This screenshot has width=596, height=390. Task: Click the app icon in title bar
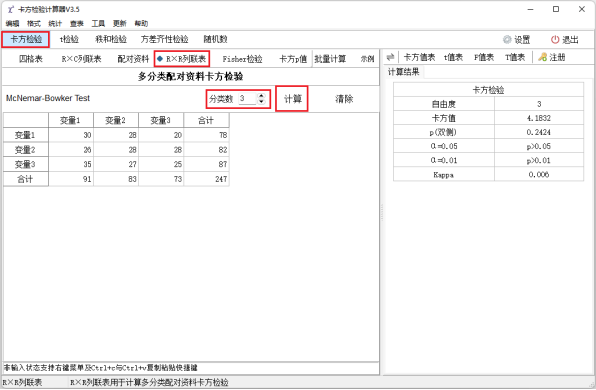tap(10, 9)
